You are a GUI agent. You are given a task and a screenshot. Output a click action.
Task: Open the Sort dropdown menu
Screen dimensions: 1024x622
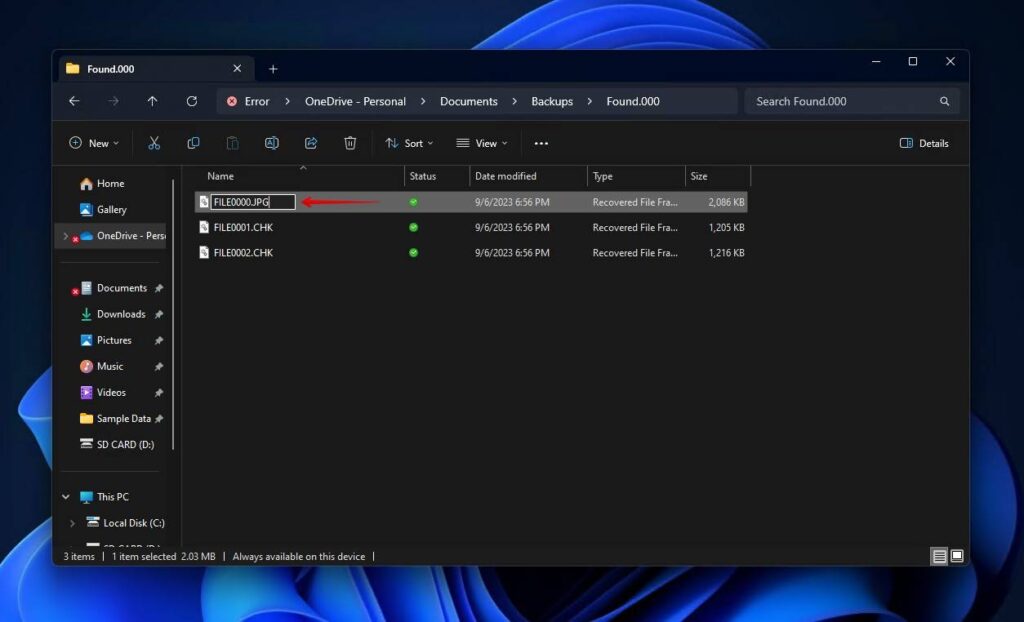coord(409,143)
